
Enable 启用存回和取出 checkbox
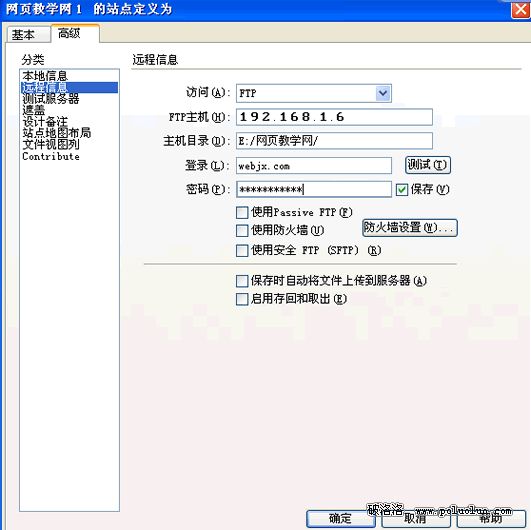click(242, 299)
